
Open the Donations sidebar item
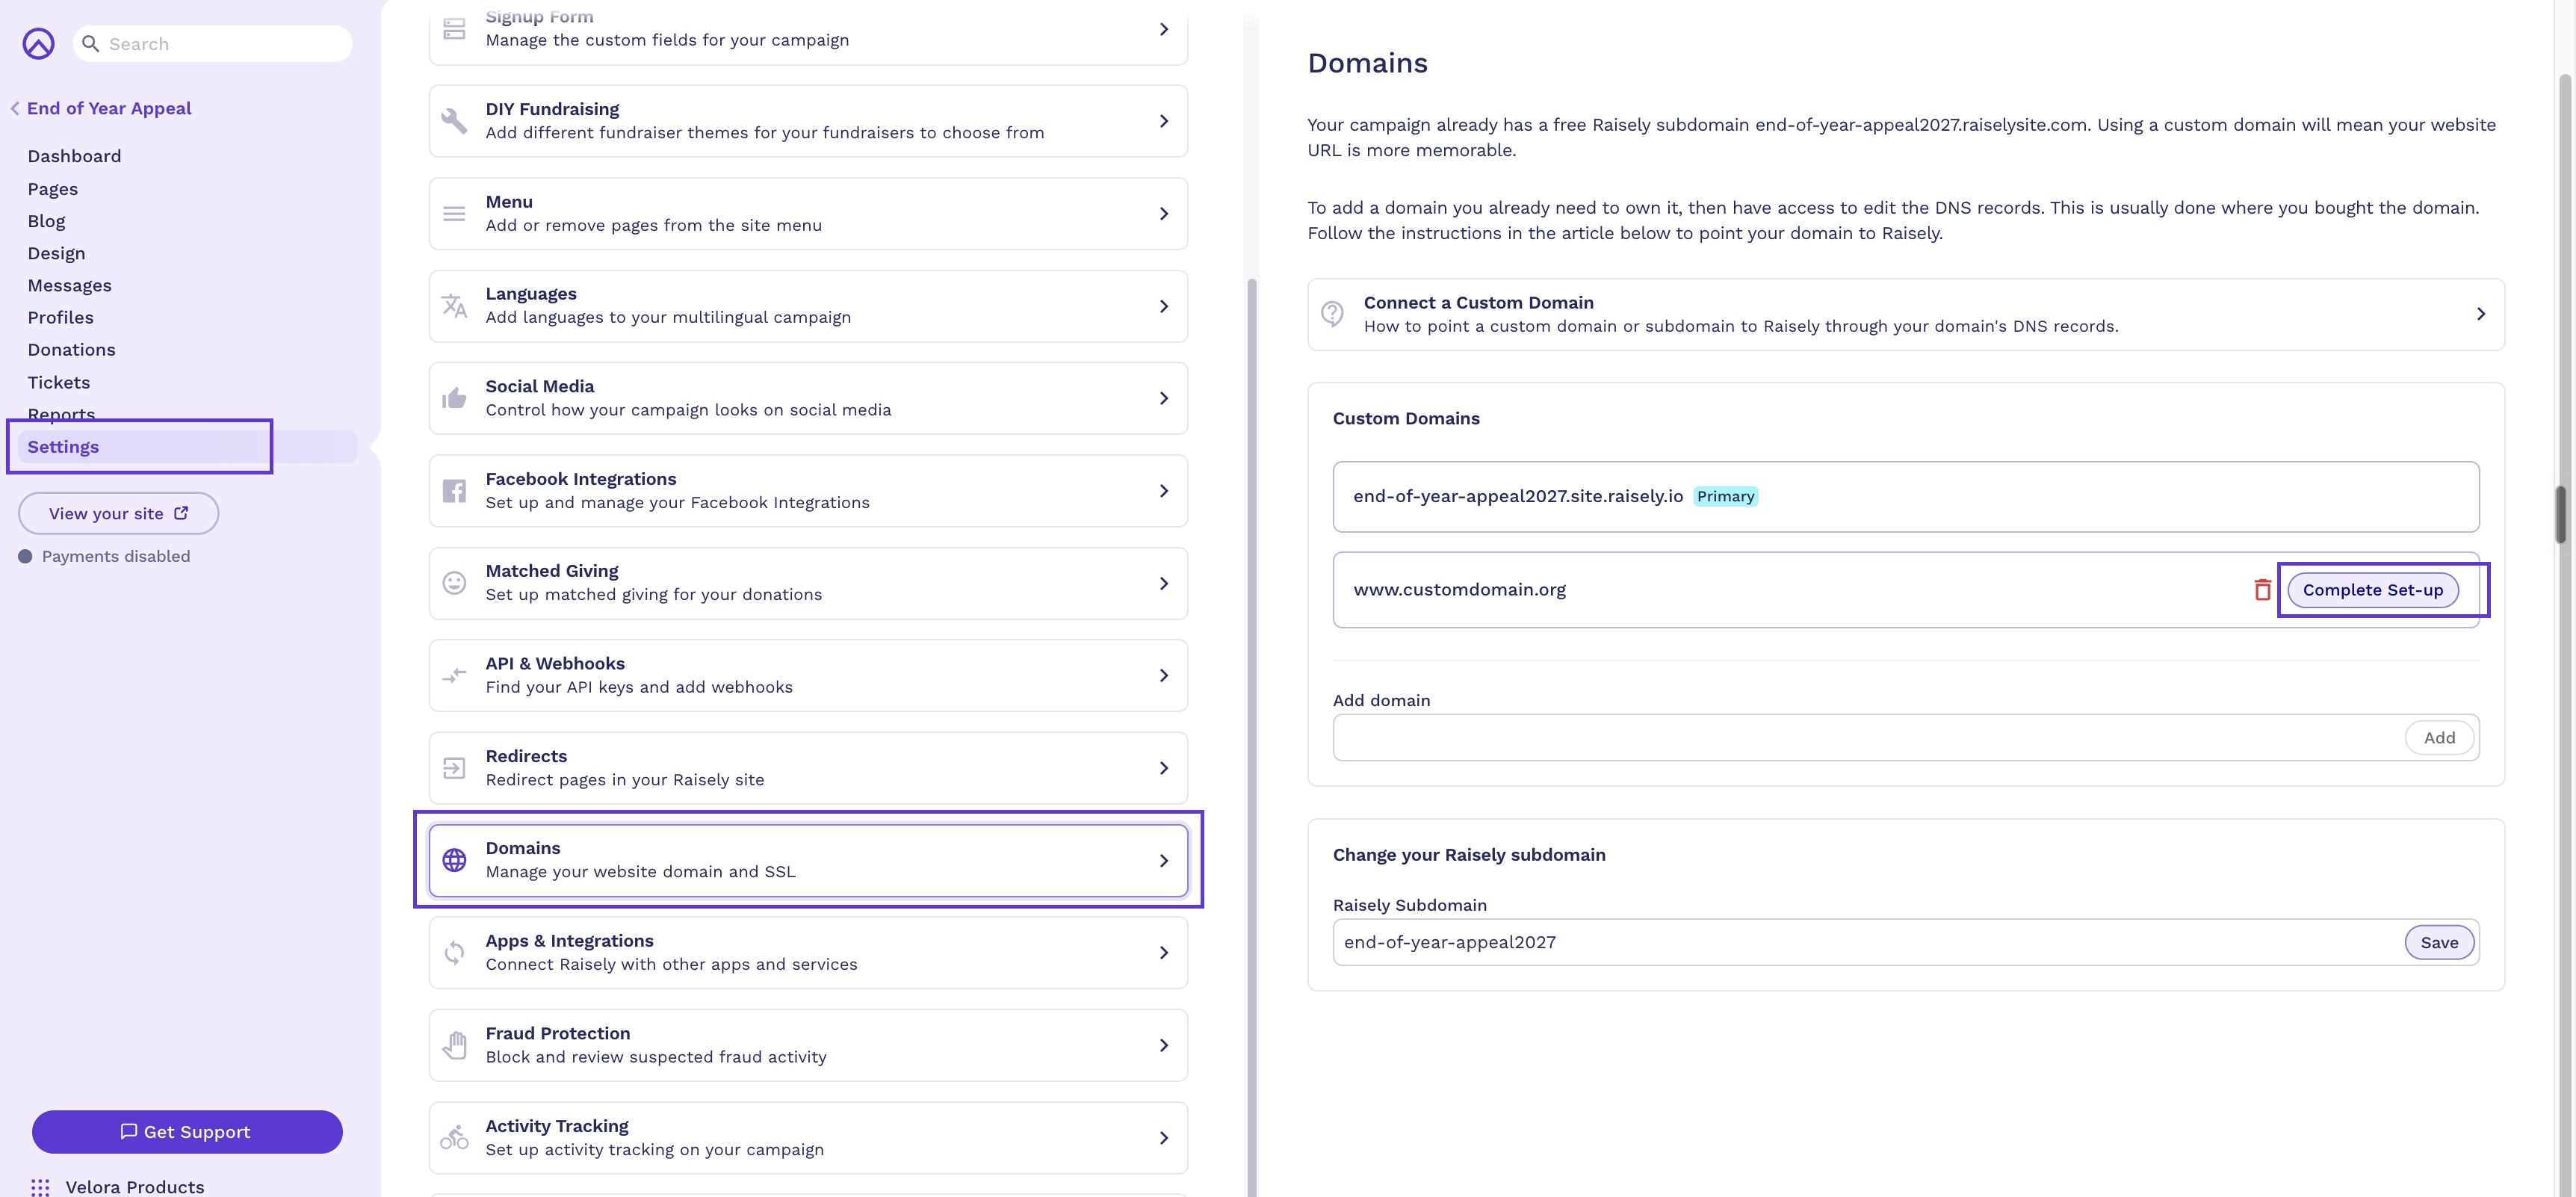pyautogui.click(x=71, y=350)
